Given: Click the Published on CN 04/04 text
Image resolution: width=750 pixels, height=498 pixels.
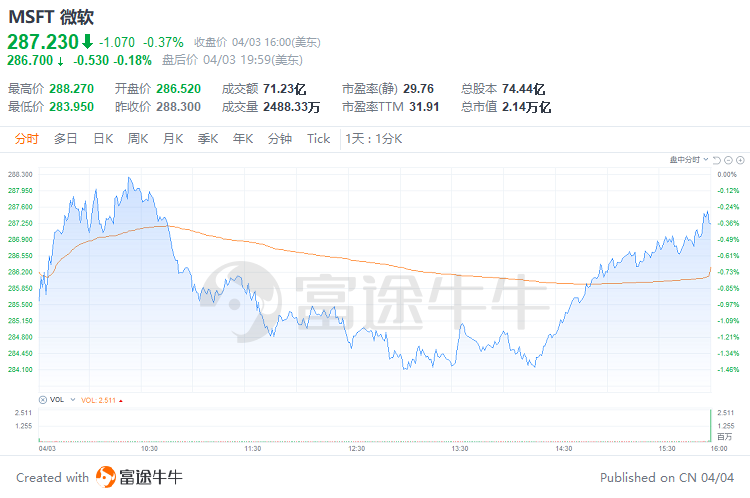Looking at the screenshot, I should coord(667,478).
